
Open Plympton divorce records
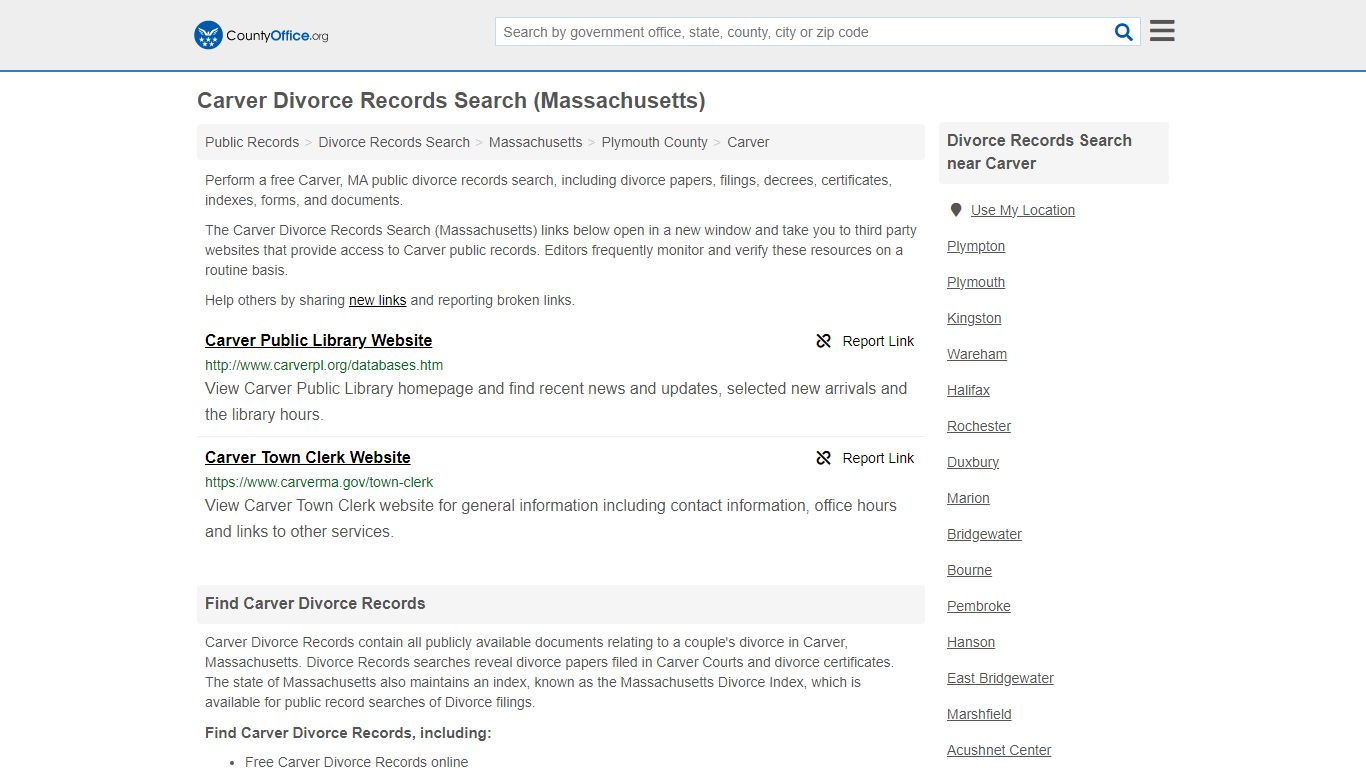tap(976, 246)
